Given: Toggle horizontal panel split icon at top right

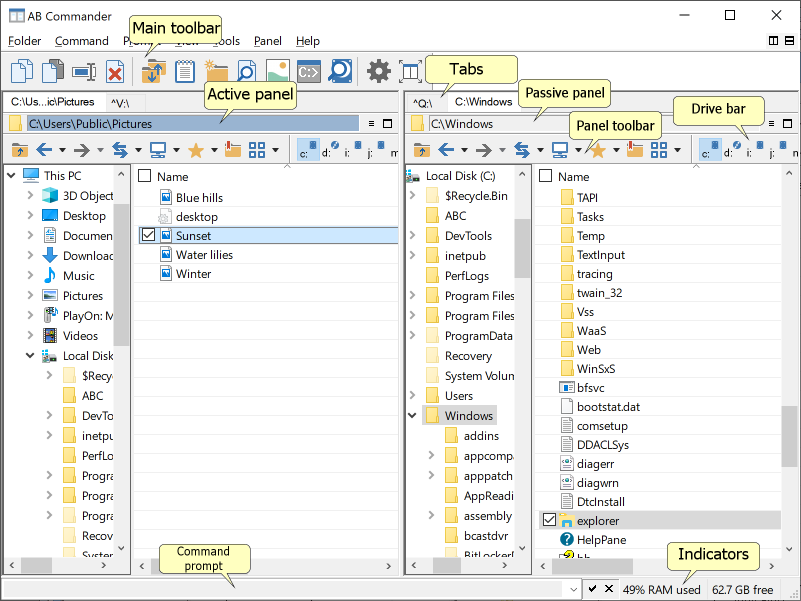Looking at the screenshot, I should 789,40.
